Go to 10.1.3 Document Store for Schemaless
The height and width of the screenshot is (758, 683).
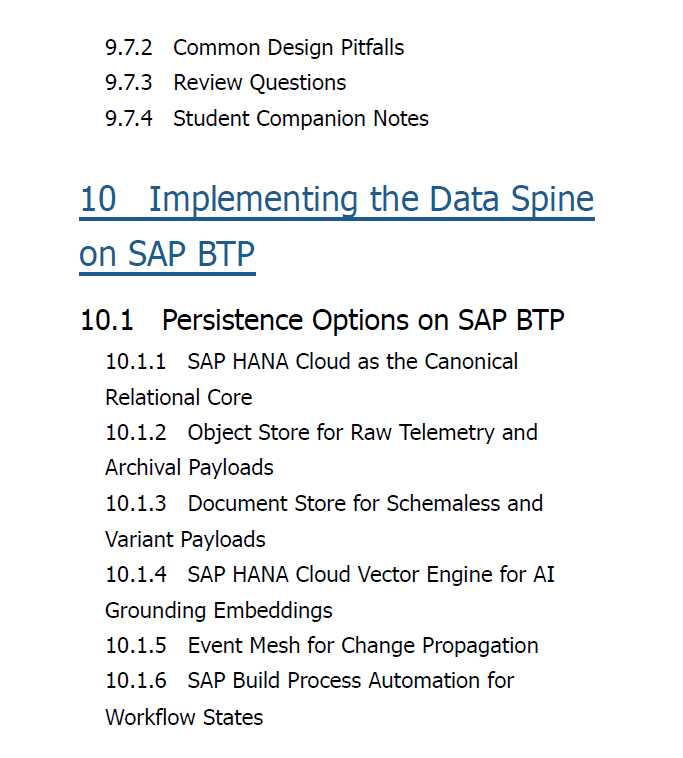[x=324, y=504]
